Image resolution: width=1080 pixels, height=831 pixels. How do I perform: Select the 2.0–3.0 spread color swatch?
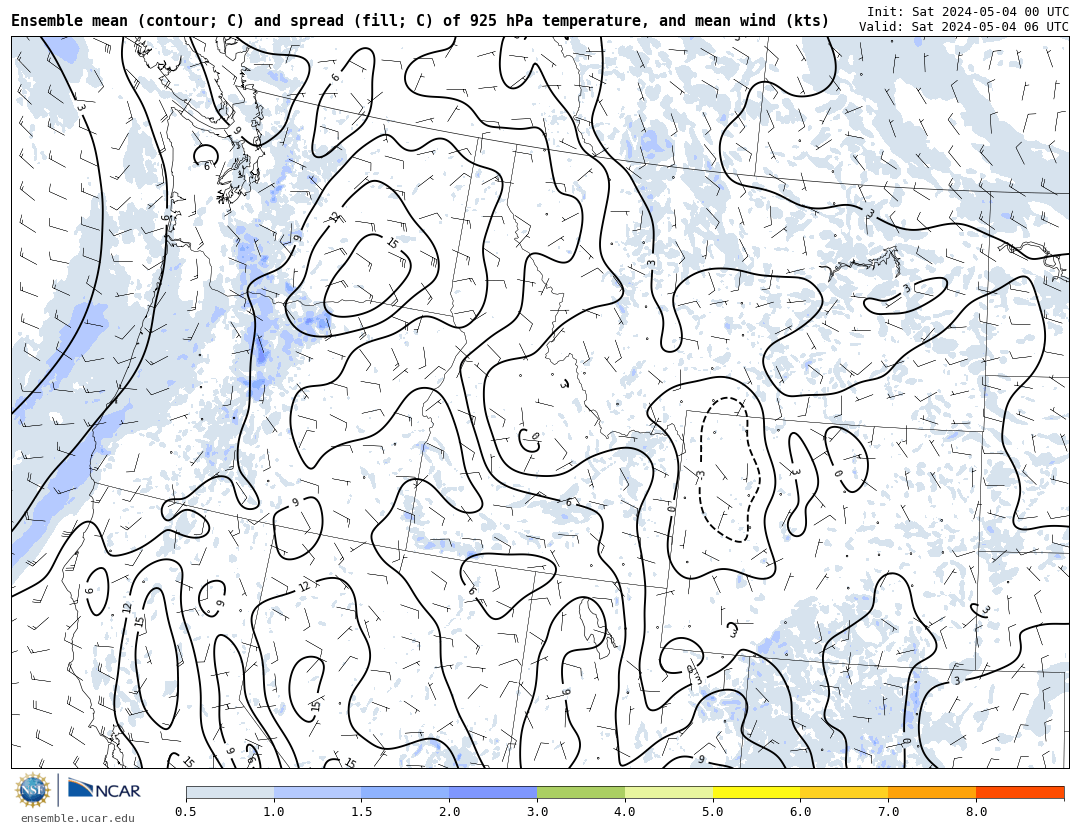(x=493, y=792)
